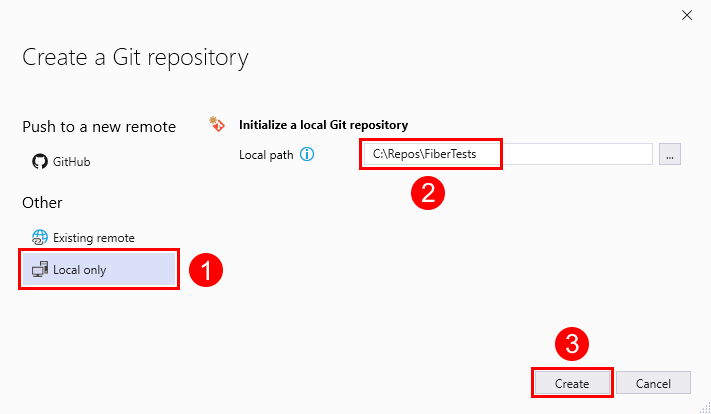Image resolution: width=711 pixels, height=414 pixels.
Task: Click the "Push to a new remote" heading
Action: pos(99,126)
